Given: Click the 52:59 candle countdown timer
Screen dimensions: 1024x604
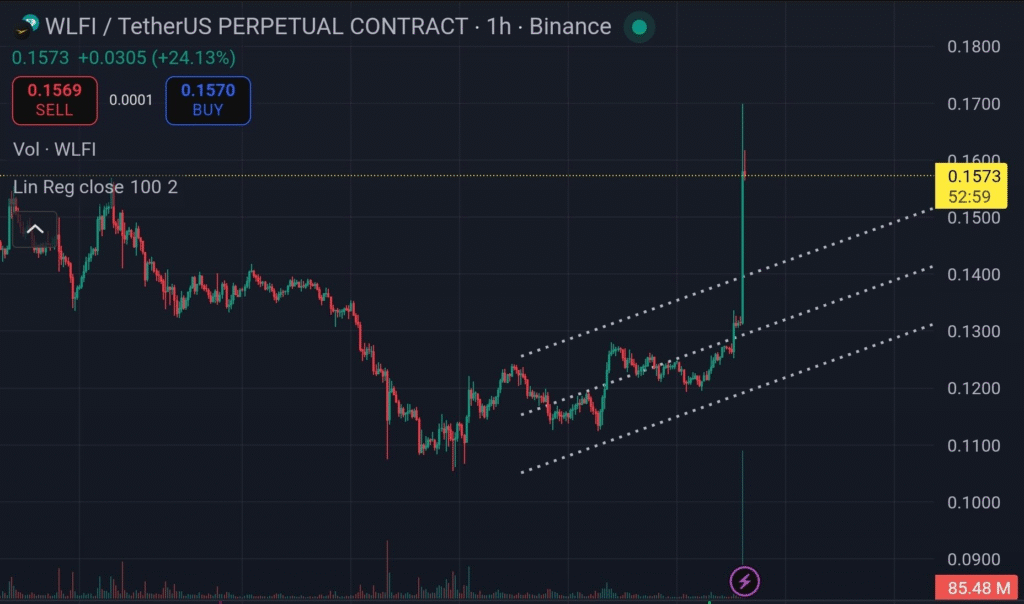Looking at the screenshot, I should [x=968, y=197].
